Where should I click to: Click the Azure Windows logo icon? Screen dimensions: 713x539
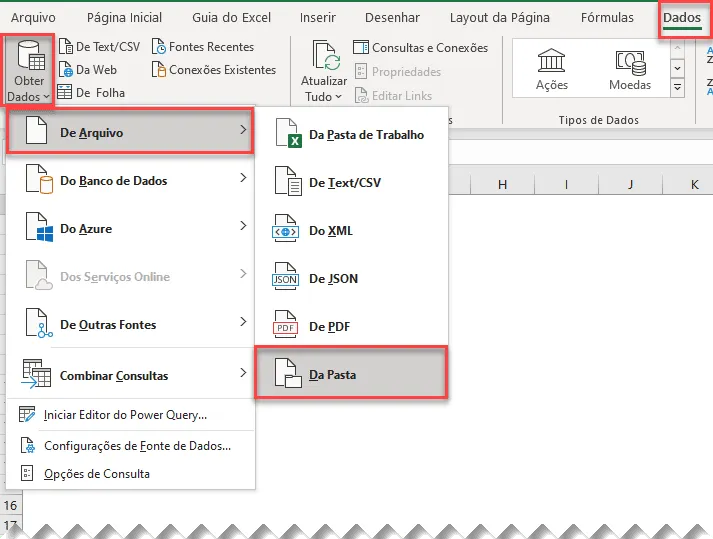(39, 227)
